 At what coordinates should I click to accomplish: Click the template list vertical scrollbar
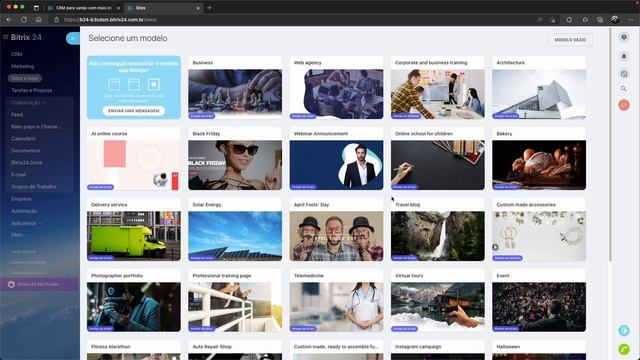point(610,145)
